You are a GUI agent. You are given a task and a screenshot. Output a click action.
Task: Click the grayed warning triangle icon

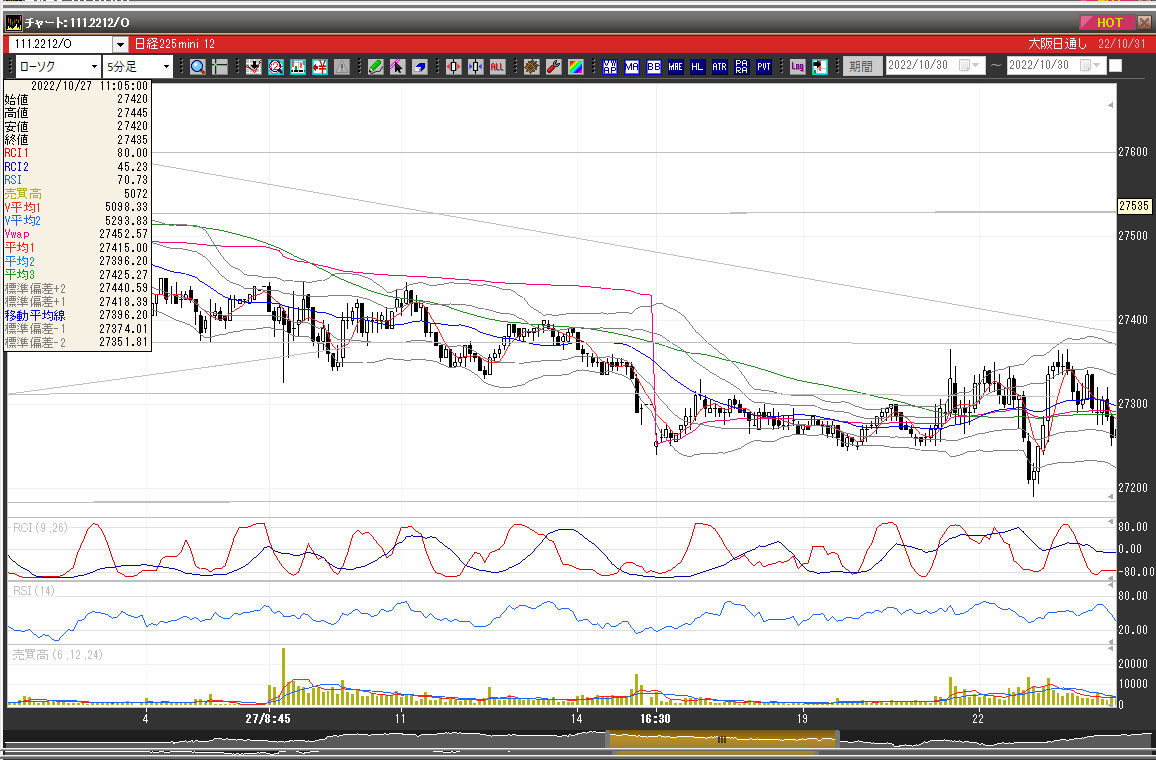(342, 66)
